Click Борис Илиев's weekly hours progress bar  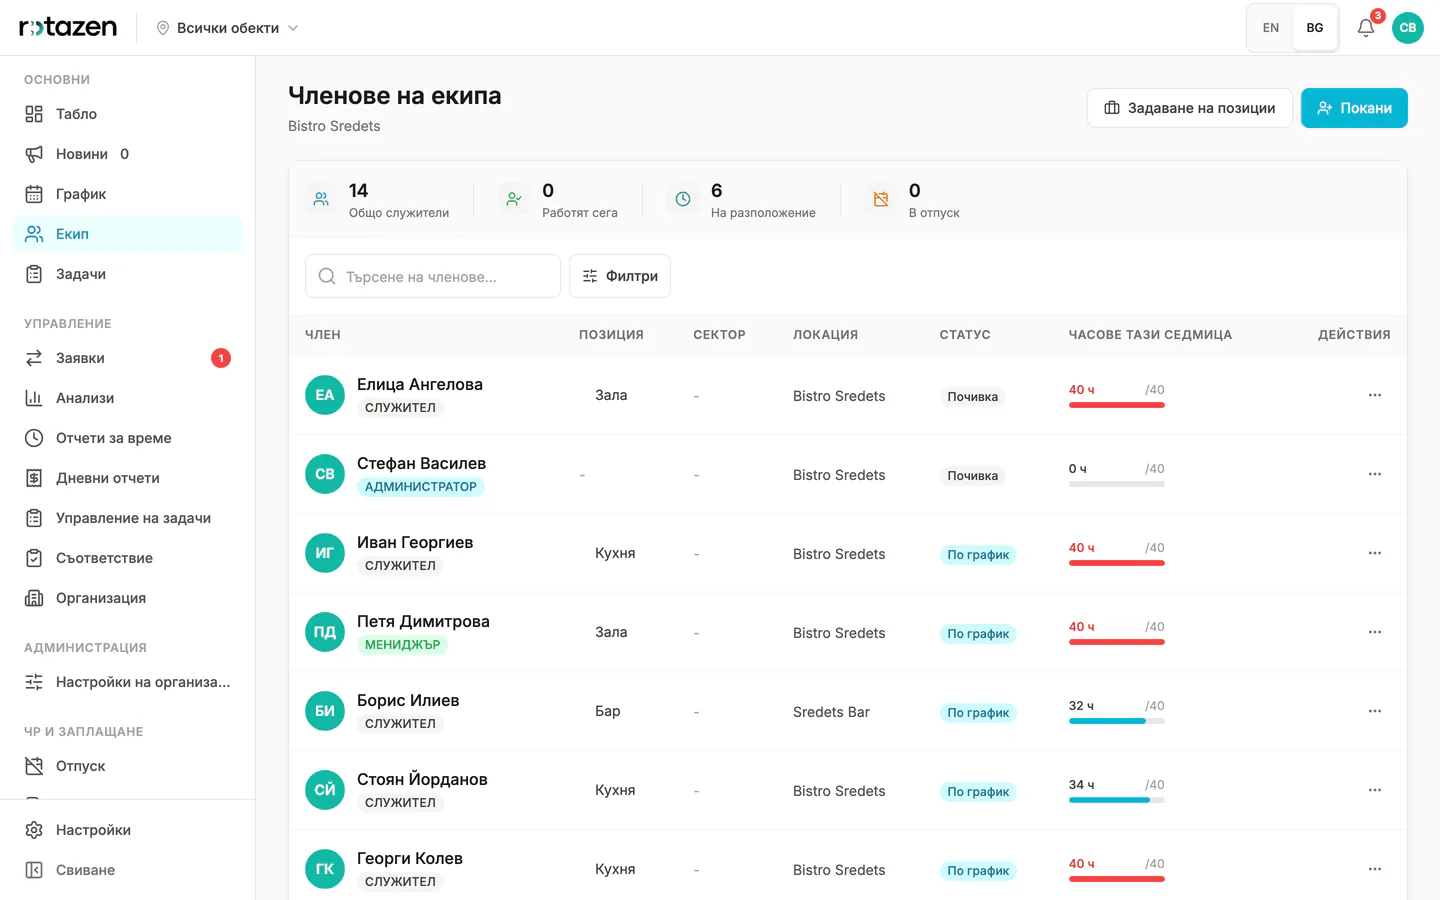click(1117, 721)
